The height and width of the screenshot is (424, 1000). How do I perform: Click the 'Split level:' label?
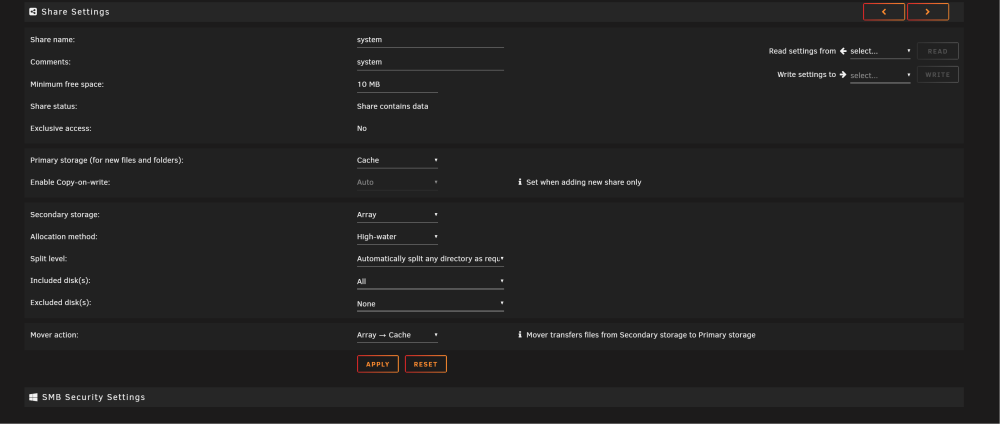pos(48,259)
